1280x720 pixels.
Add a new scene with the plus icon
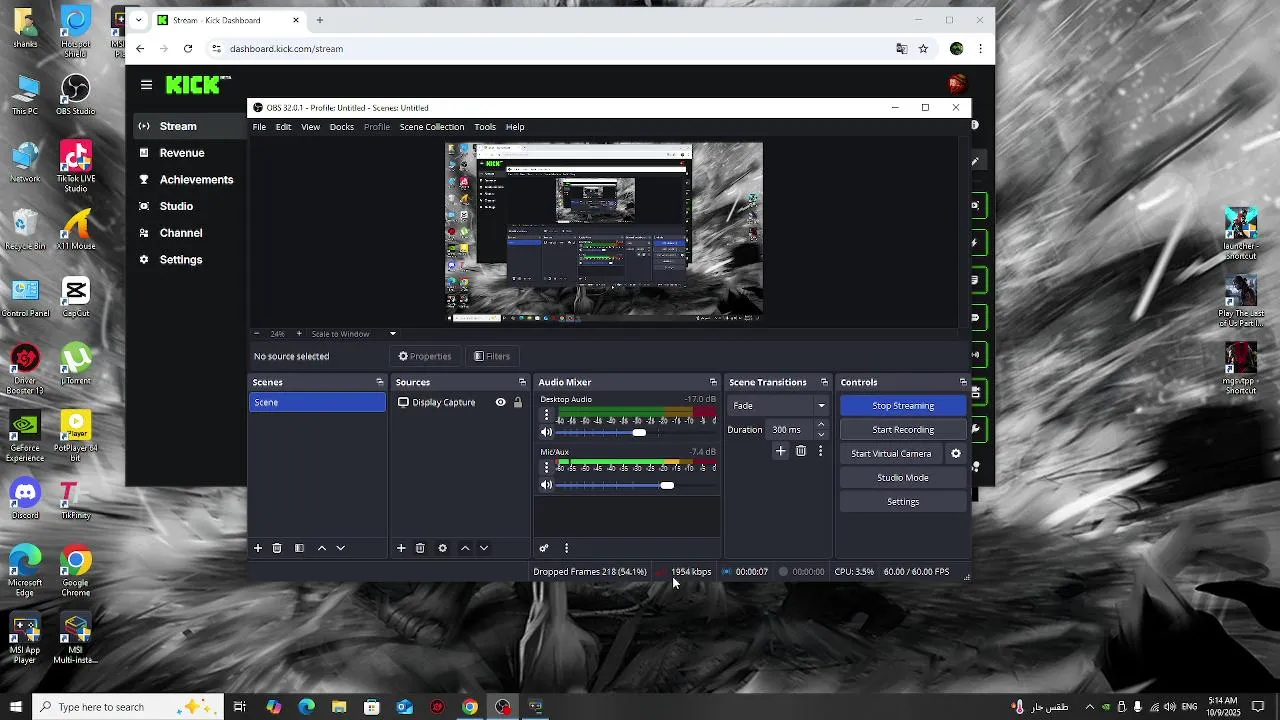click(x=258, y=548)
